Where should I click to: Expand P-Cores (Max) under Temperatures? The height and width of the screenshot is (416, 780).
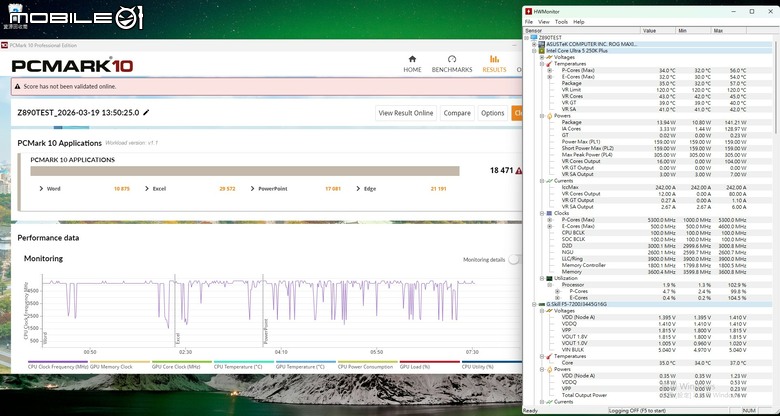click(550, 70)
